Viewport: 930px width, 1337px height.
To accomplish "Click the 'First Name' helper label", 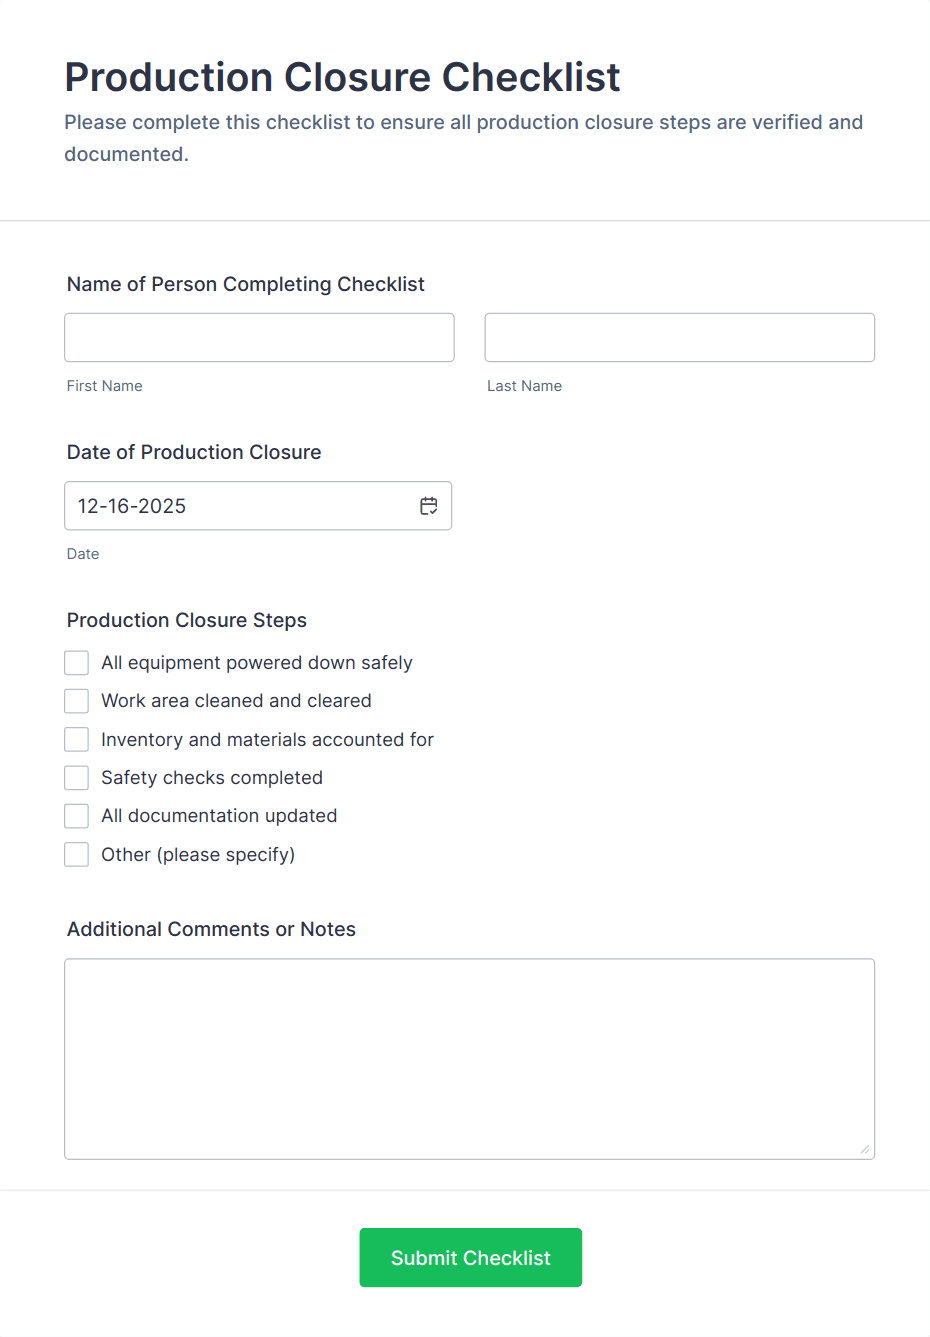I will 104,386.
